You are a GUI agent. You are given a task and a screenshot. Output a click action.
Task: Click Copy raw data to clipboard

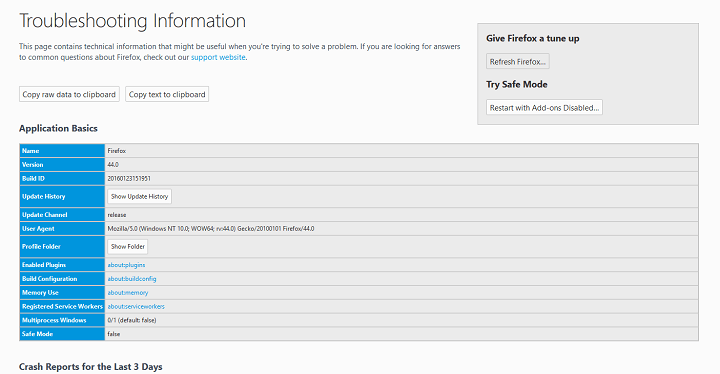point(69,94)
